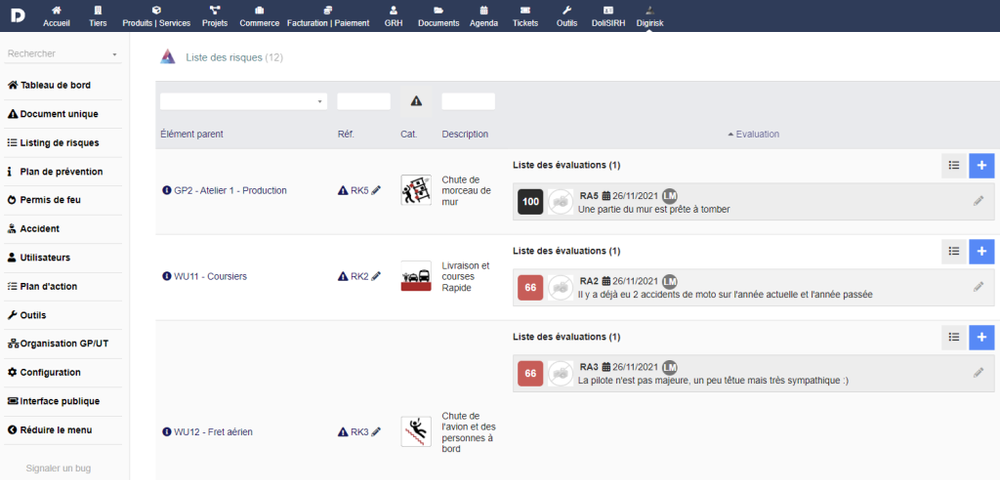Edit evaluation RA5 with pencil
Image resolution: width=1000 pixels, height=480 pixels.
pyautogui.click(x=978, y=201)
